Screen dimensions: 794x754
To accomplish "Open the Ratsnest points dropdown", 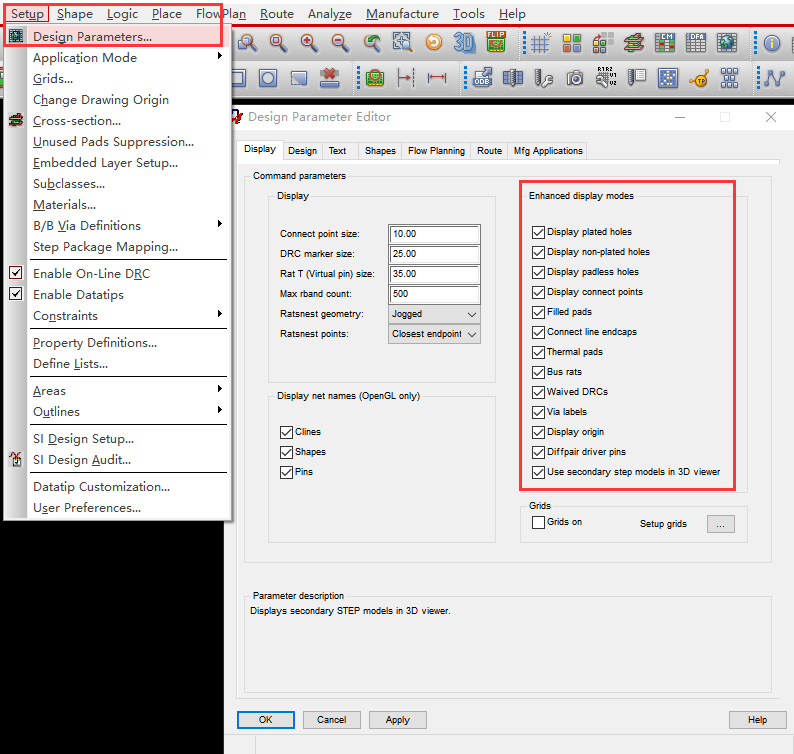I will (x=435, y=334).
